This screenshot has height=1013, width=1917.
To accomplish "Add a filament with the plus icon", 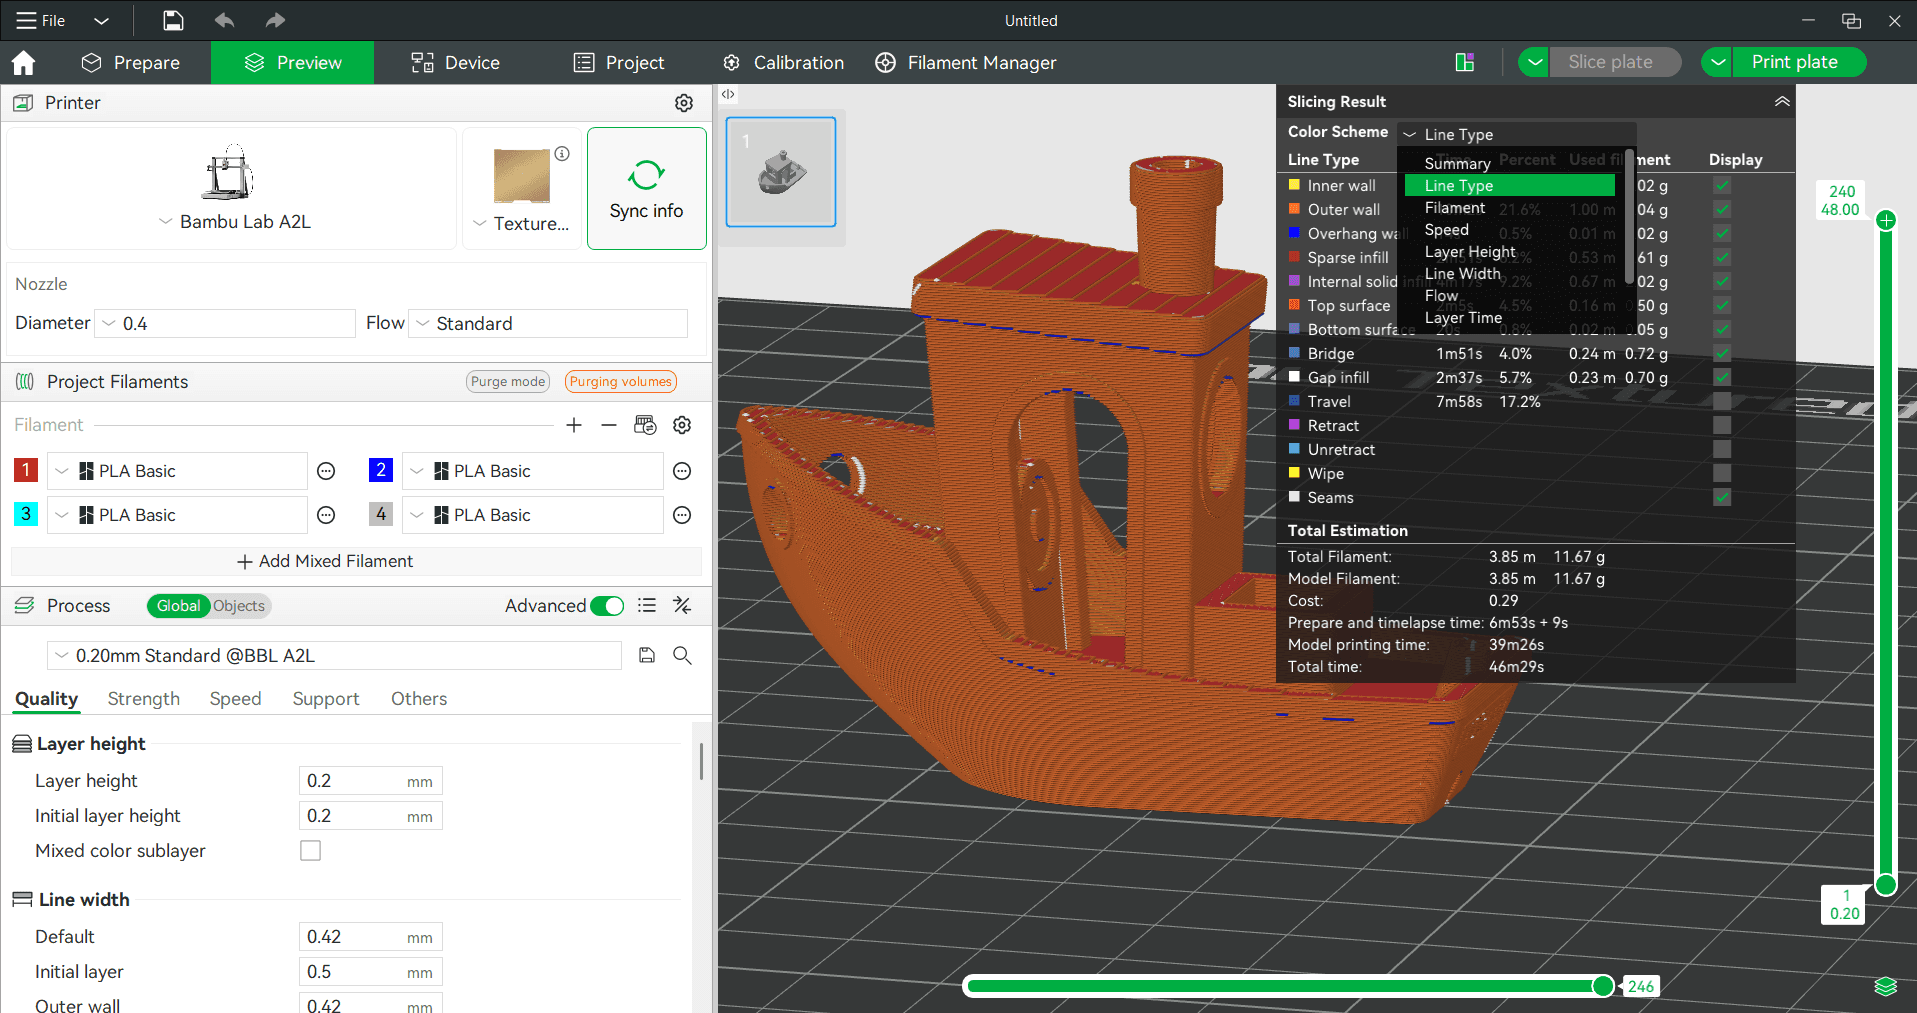I will tap(574, 425).
